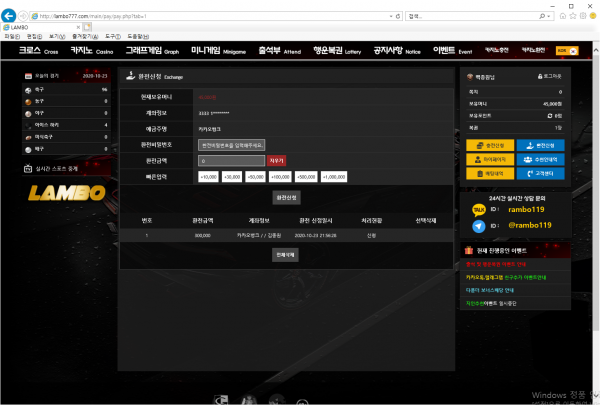This screenshot has width=600, height=405.
Task: Add +10,000 quick amount
Action: coord(209,177)
